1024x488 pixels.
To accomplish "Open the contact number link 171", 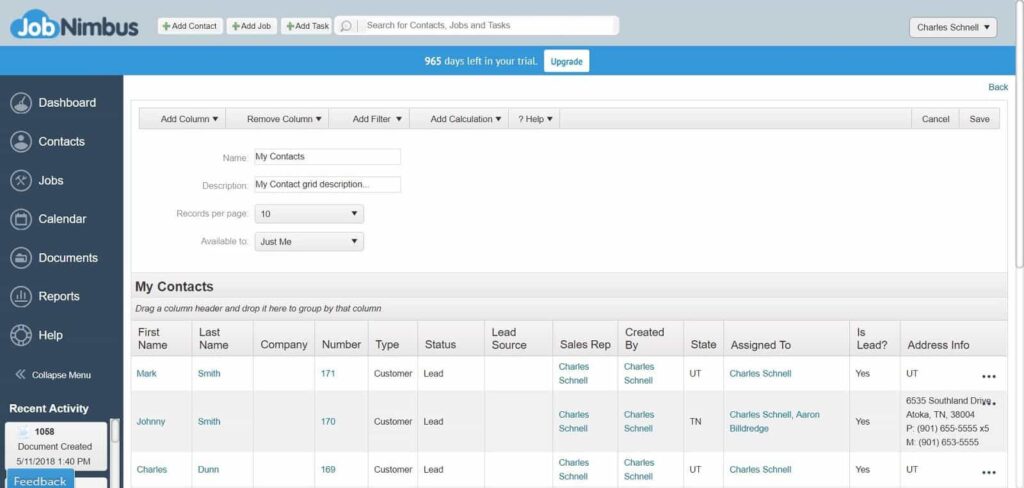I will pos(328,374).
